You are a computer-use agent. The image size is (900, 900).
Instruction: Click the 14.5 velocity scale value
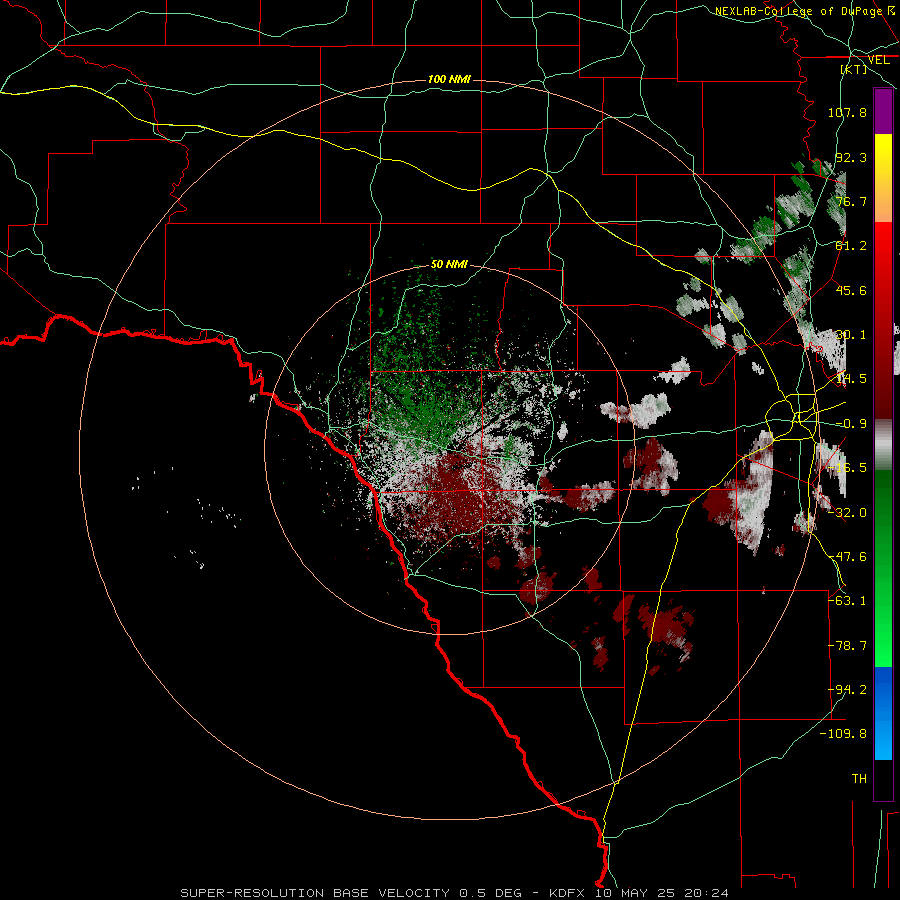coord(851,379)
